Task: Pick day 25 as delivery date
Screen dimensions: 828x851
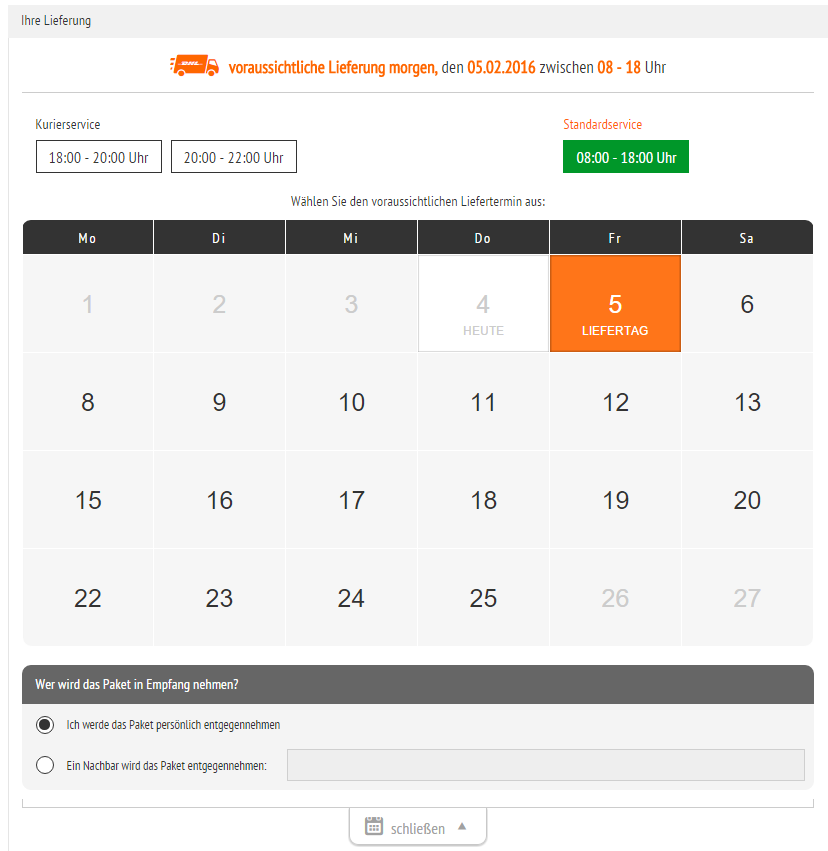Action: 483,598
